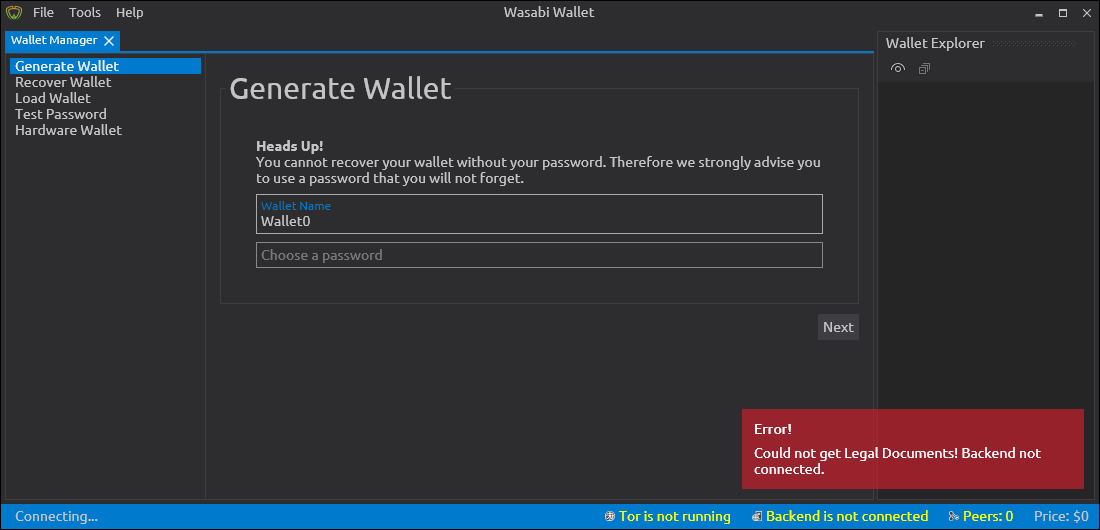Viewport: 1100px width, 530px height.
Task: Select Hardware Wallet in the sidebar
Action: tap(105, 130)
